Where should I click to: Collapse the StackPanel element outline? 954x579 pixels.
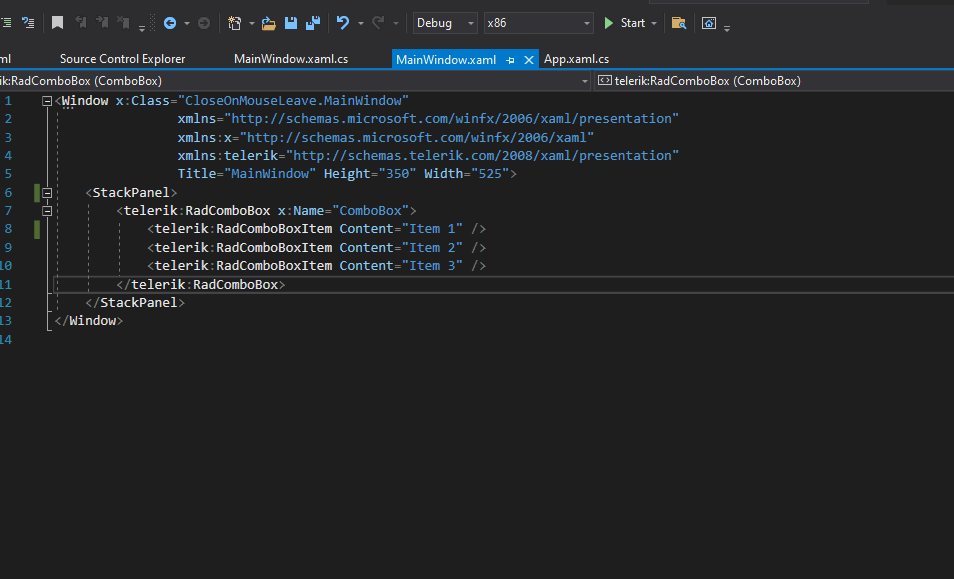(47, 192)
